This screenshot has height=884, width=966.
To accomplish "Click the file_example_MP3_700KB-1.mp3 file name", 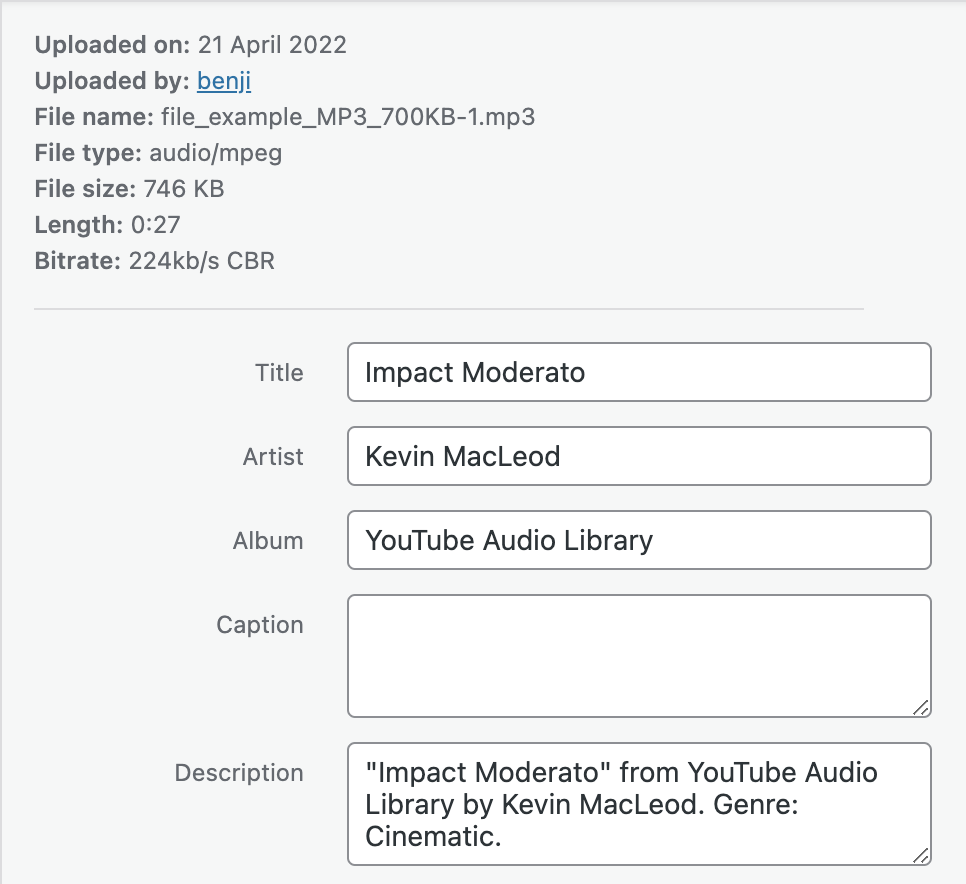I will coord(348,117).
